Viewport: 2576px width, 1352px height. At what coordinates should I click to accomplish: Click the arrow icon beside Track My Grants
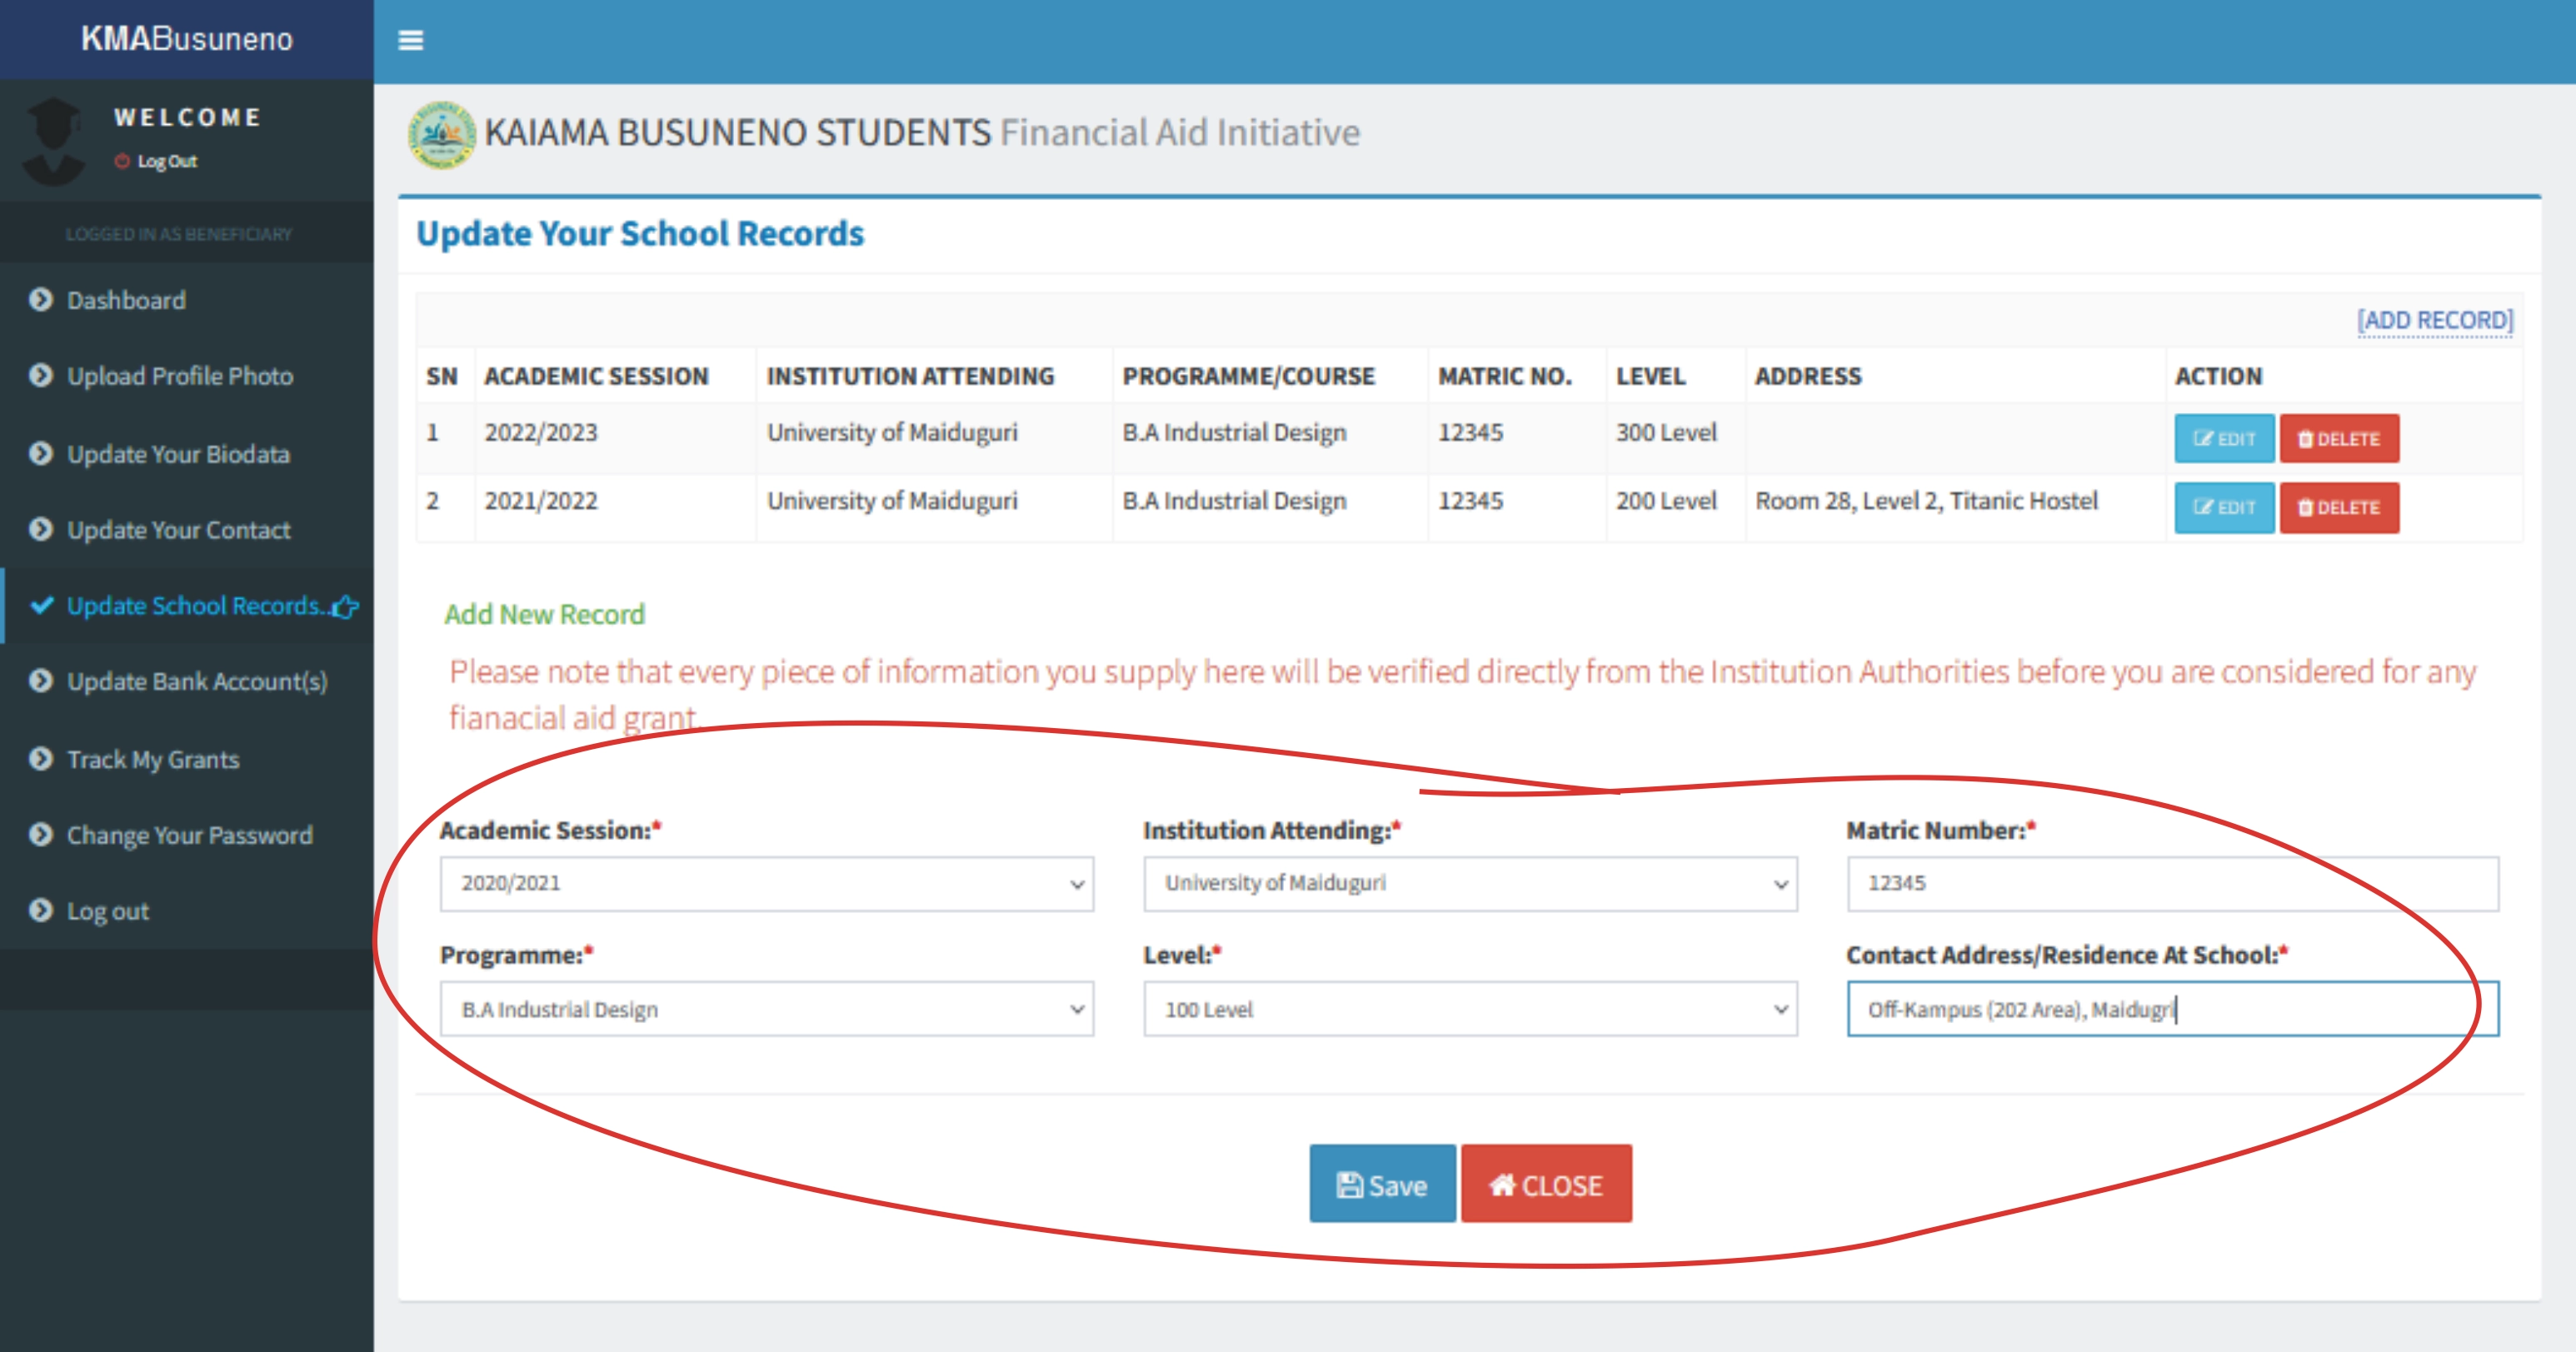pyautogui.click(x=41, y=759)
